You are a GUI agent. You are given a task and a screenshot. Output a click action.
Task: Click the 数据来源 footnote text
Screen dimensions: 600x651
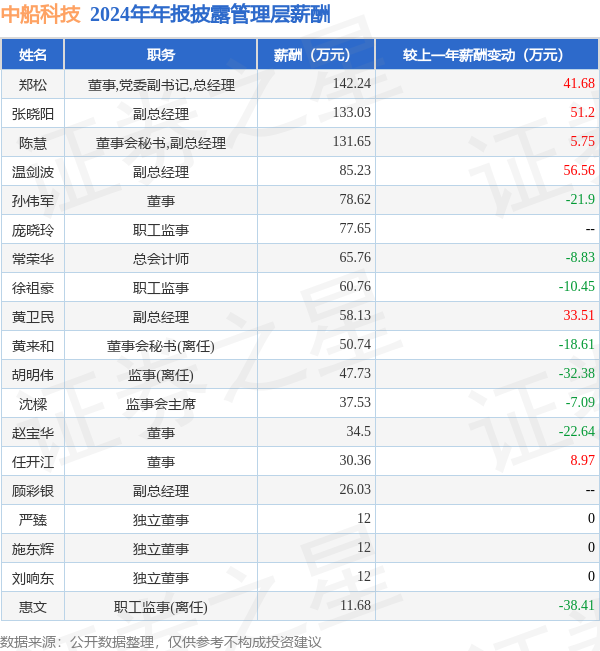(x=160, y=642)
